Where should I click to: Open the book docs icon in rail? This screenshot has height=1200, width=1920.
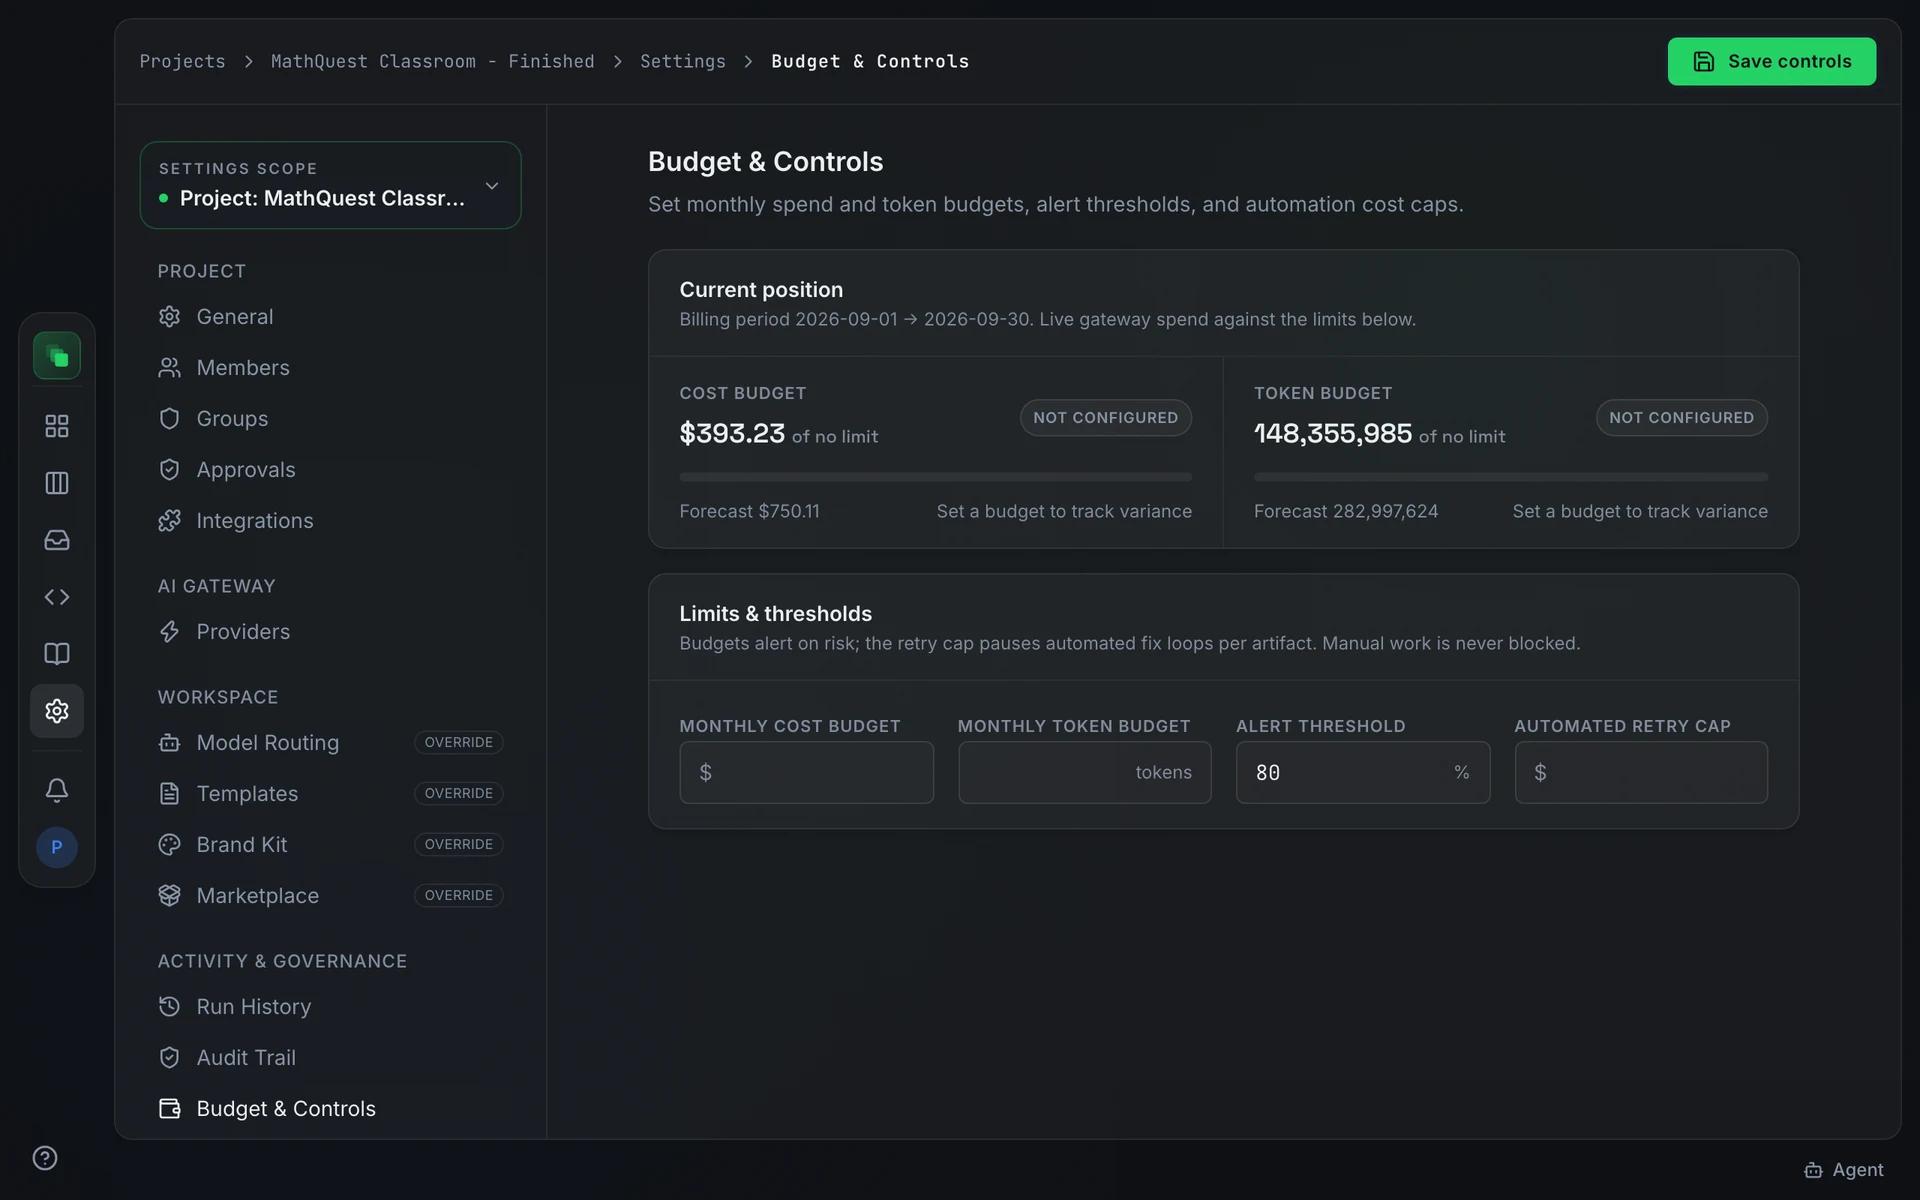coord(57,654)
